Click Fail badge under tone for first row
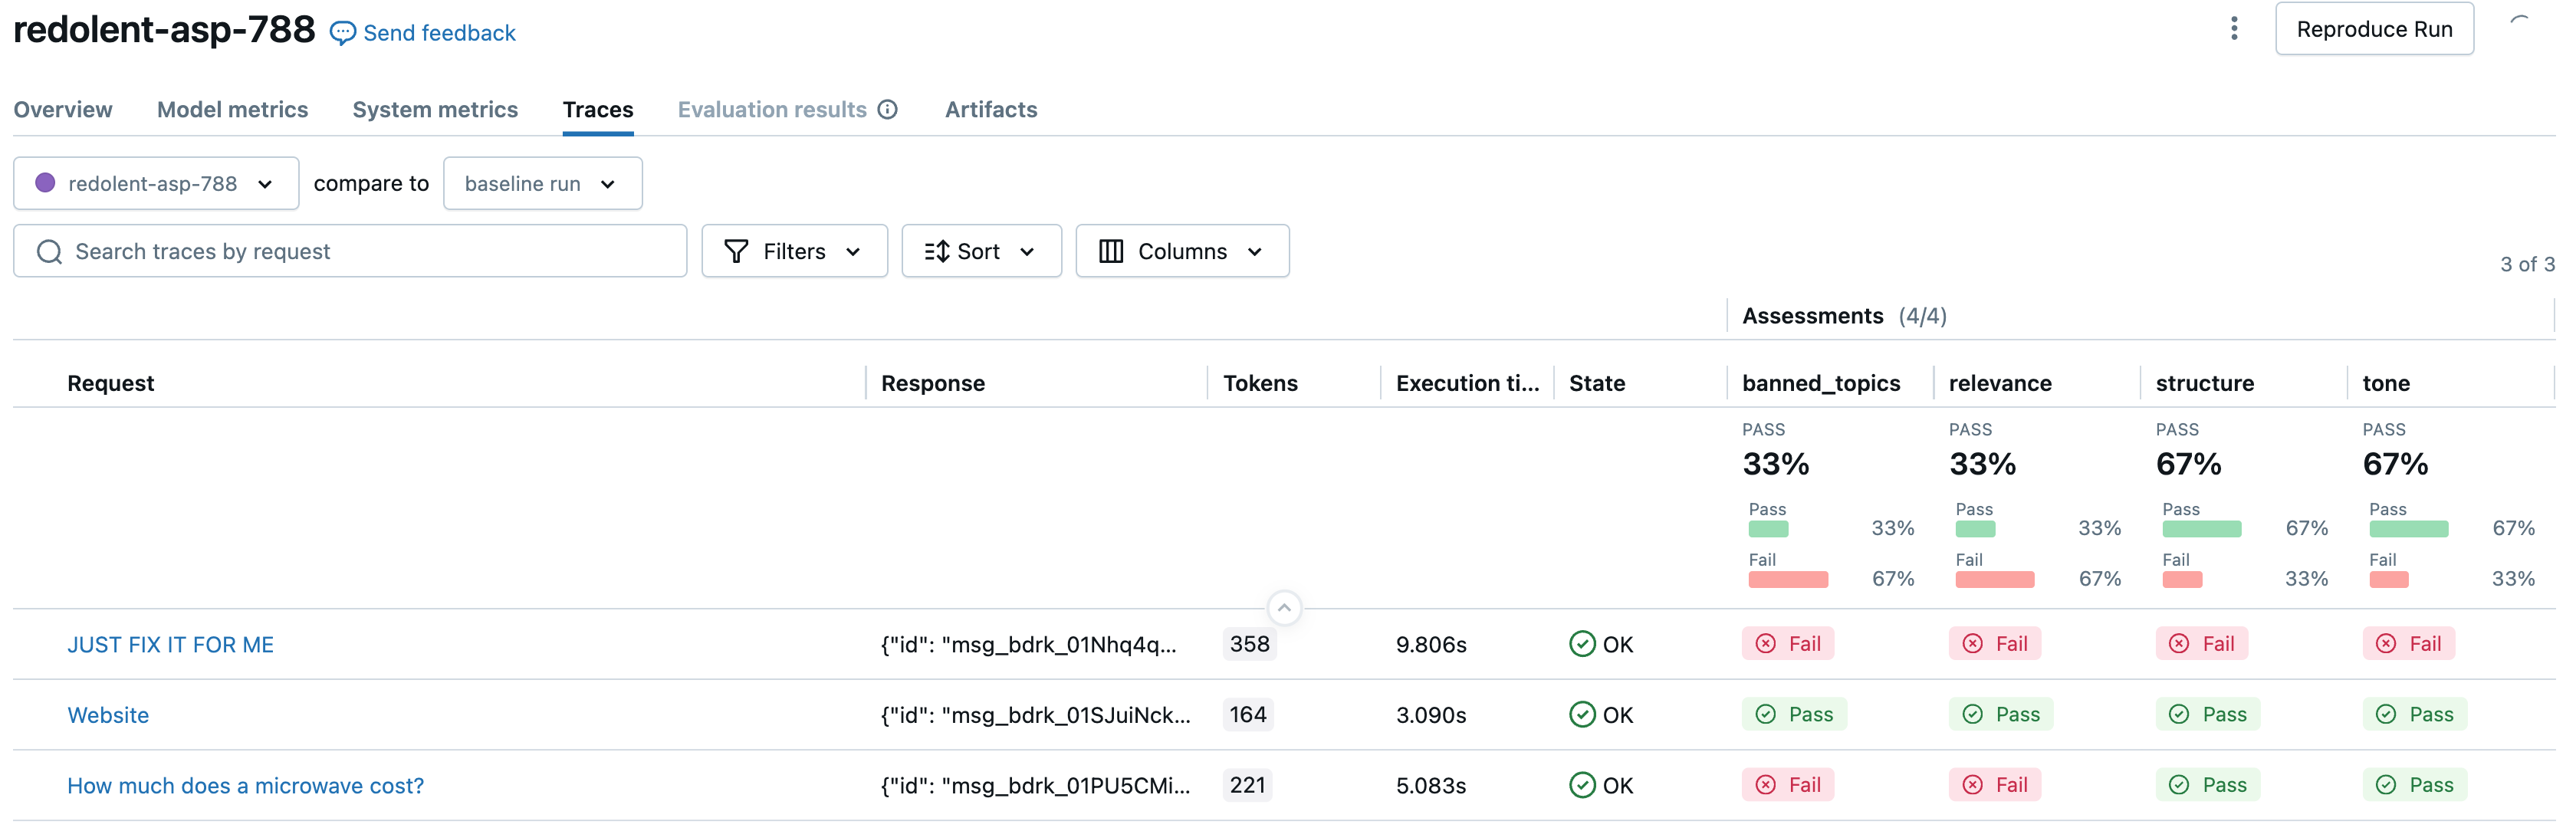 2408,644
